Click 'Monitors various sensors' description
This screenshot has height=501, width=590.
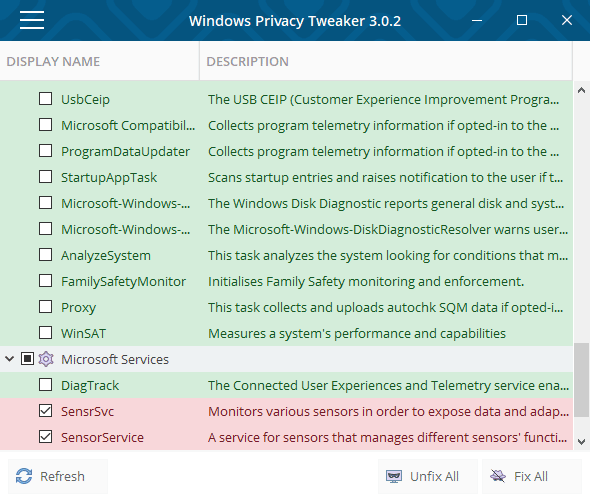click(388, 411)
